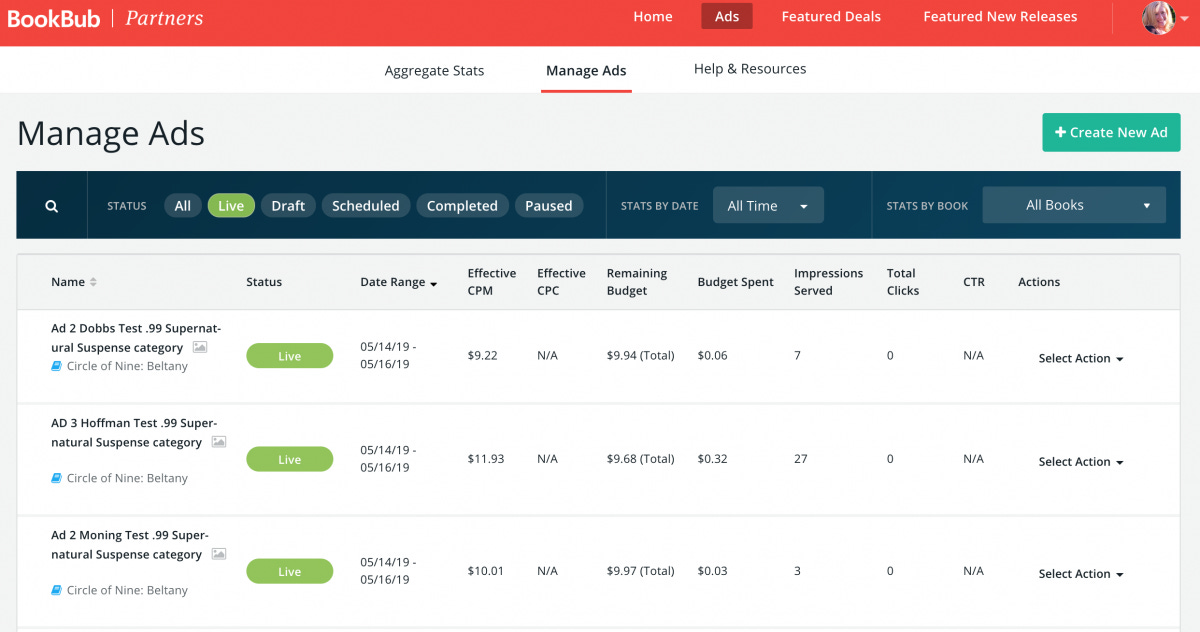Filter ads by Scheduled status

[x=366, y=206]
